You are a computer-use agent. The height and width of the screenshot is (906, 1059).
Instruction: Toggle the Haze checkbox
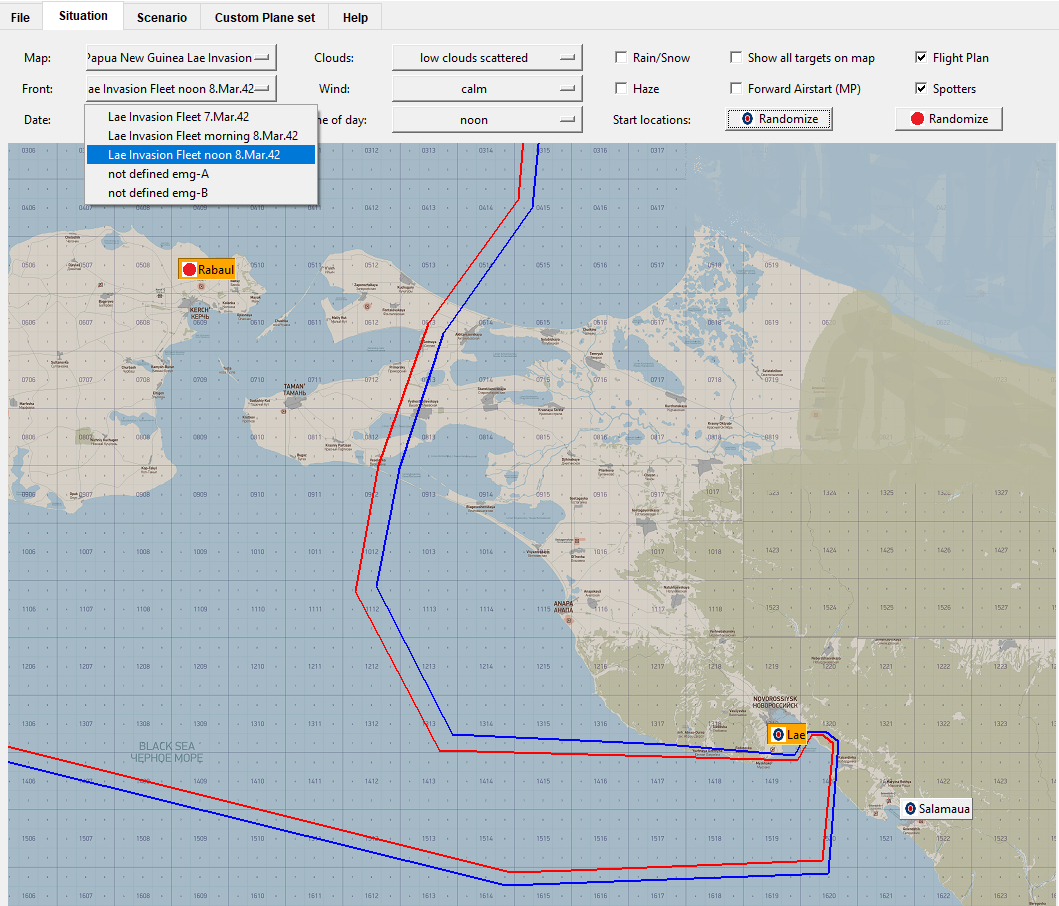click(x=621, y=89)
